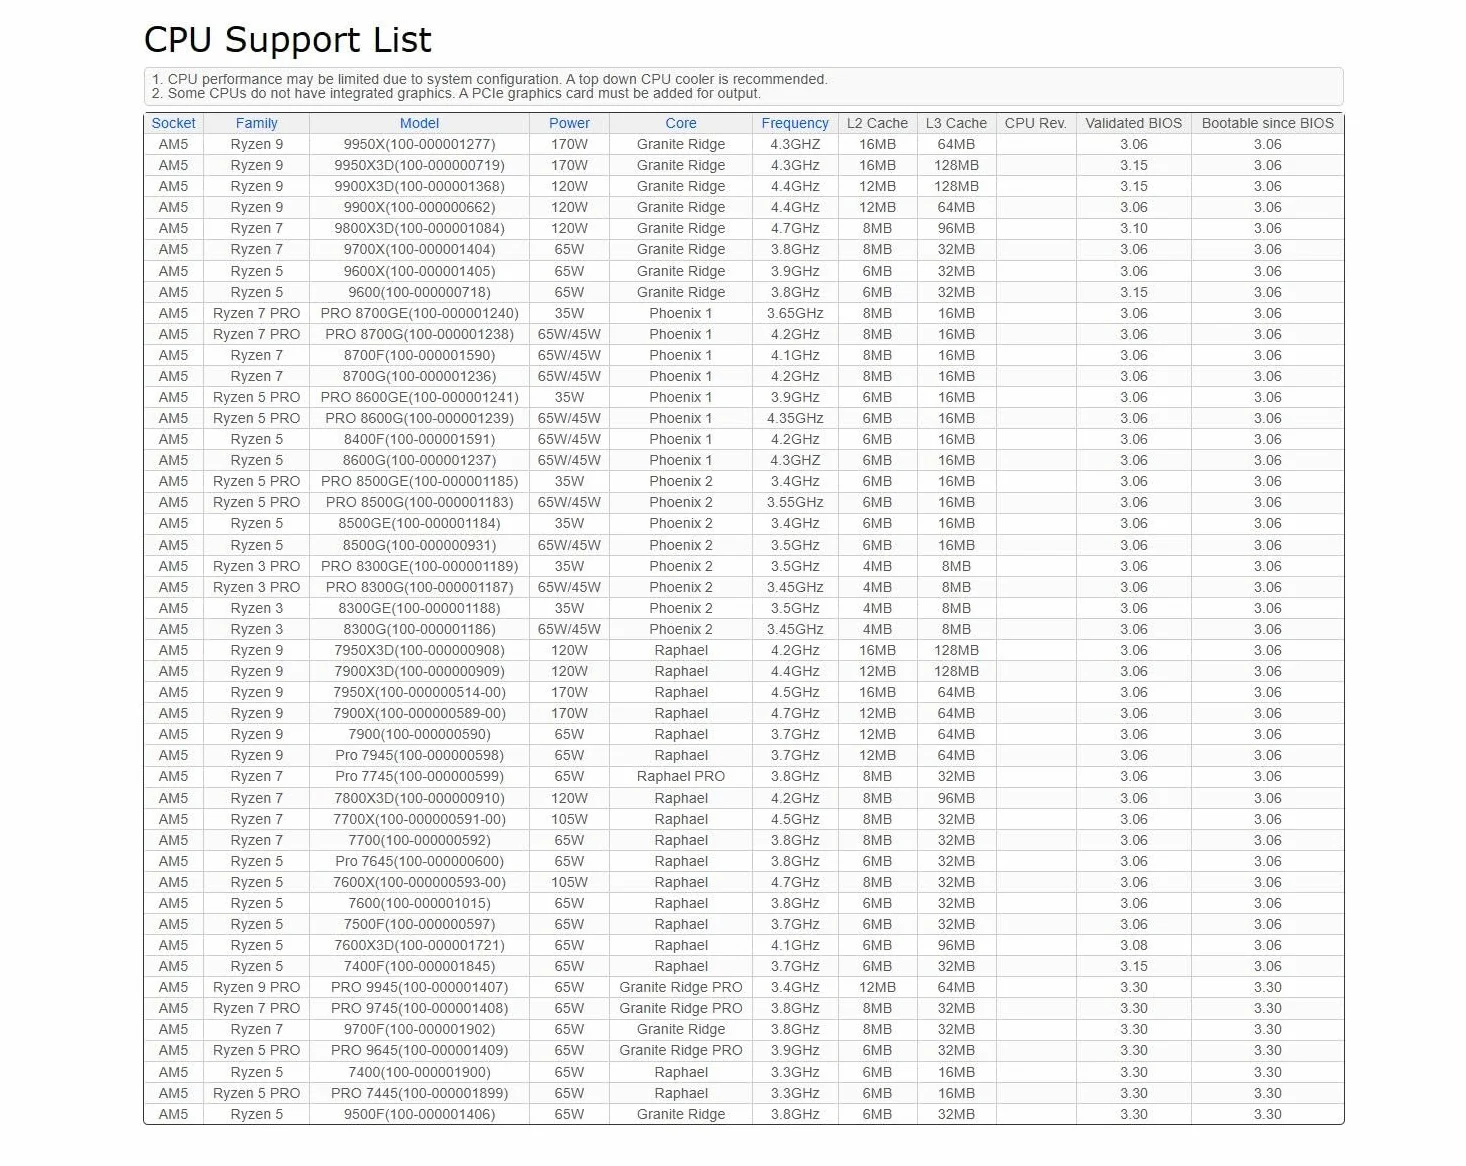Select model 7800X3D(100-000000910)
1466x1166 pixels.
coord(419,798)
